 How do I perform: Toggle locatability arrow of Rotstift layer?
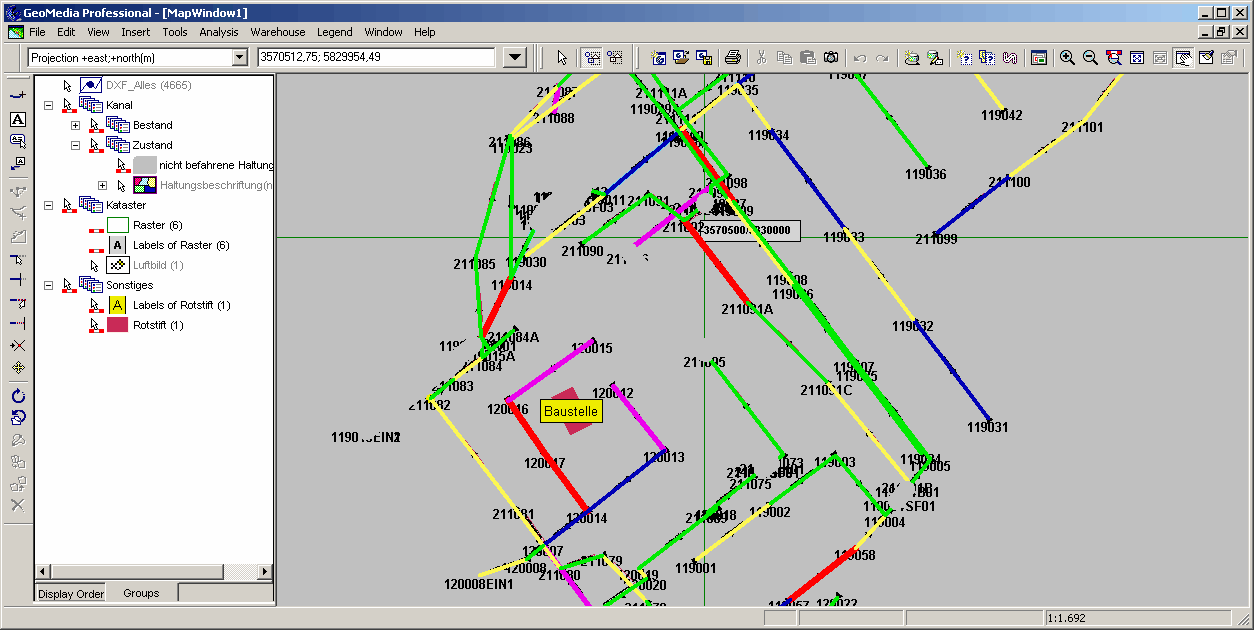pos(95,325)
